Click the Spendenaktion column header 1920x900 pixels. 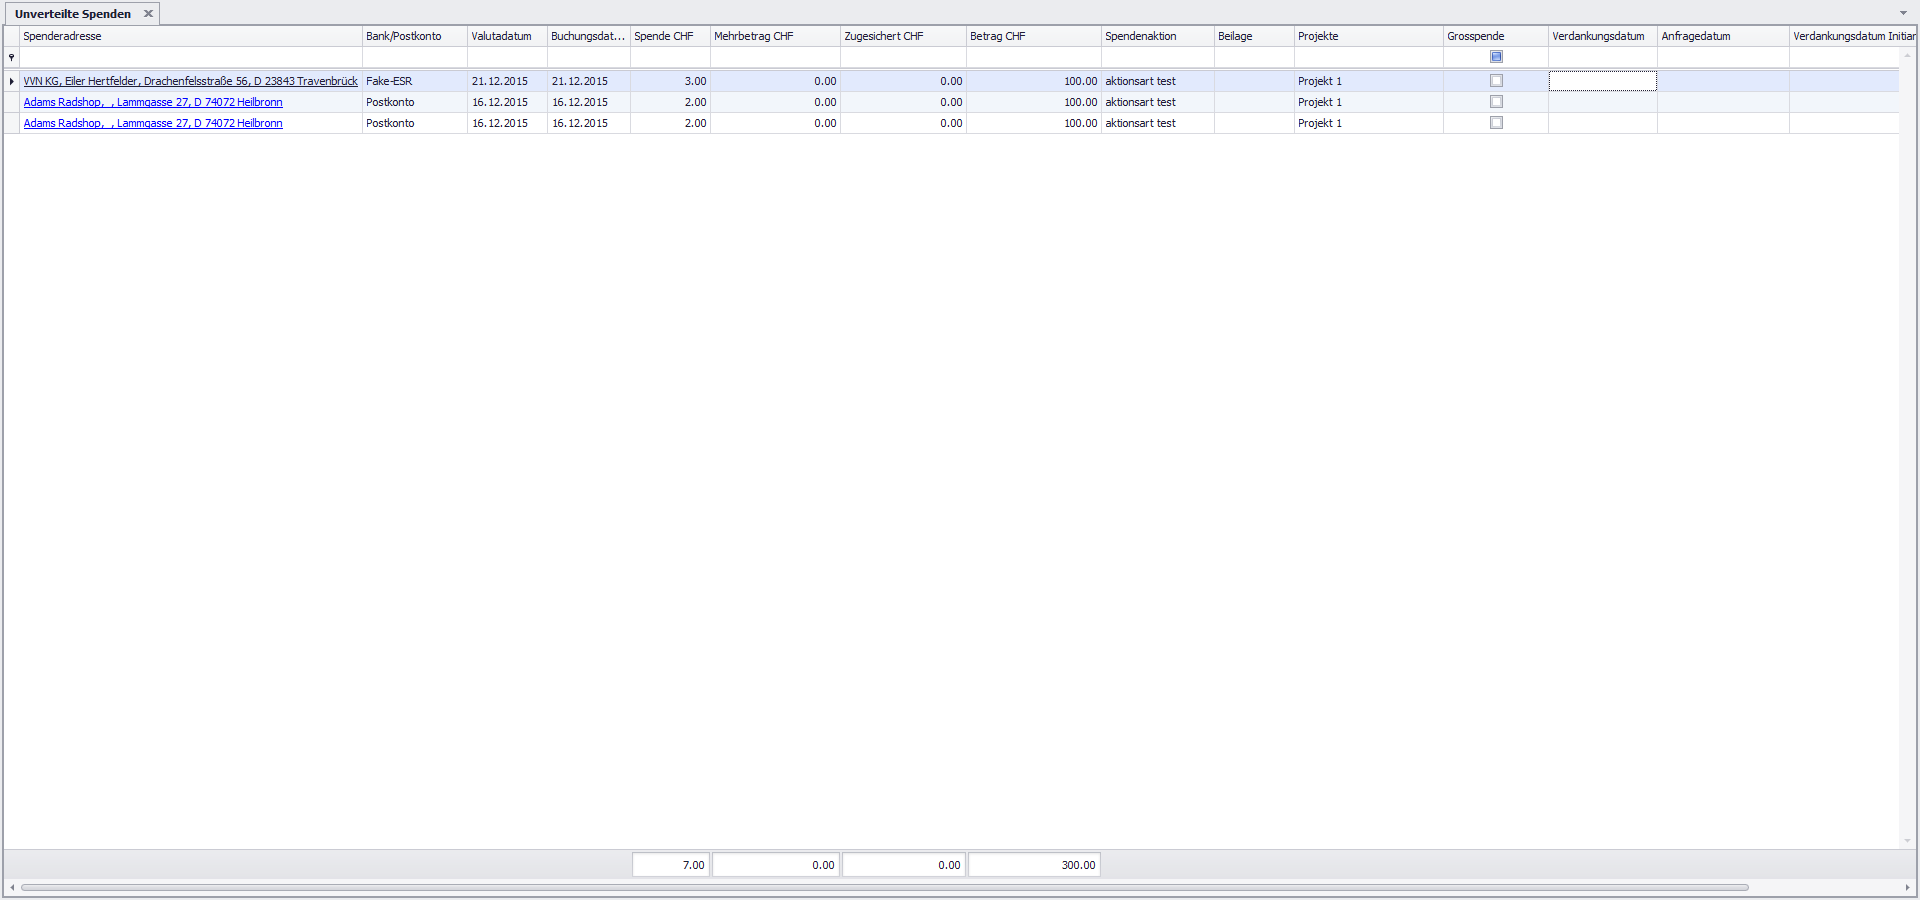(x=1155, y=36)
